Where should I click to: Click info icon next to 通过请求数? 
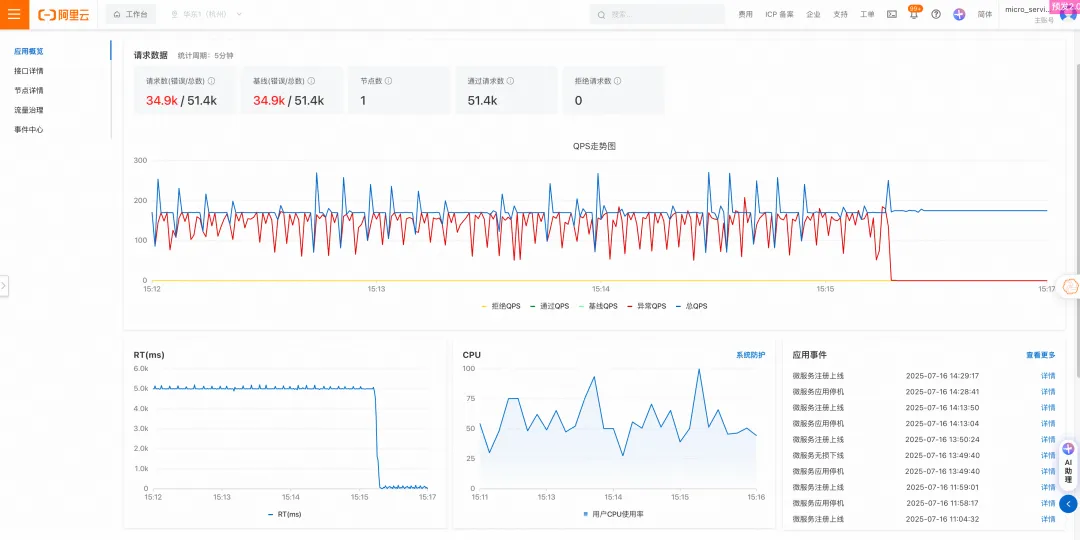(510, 81)
